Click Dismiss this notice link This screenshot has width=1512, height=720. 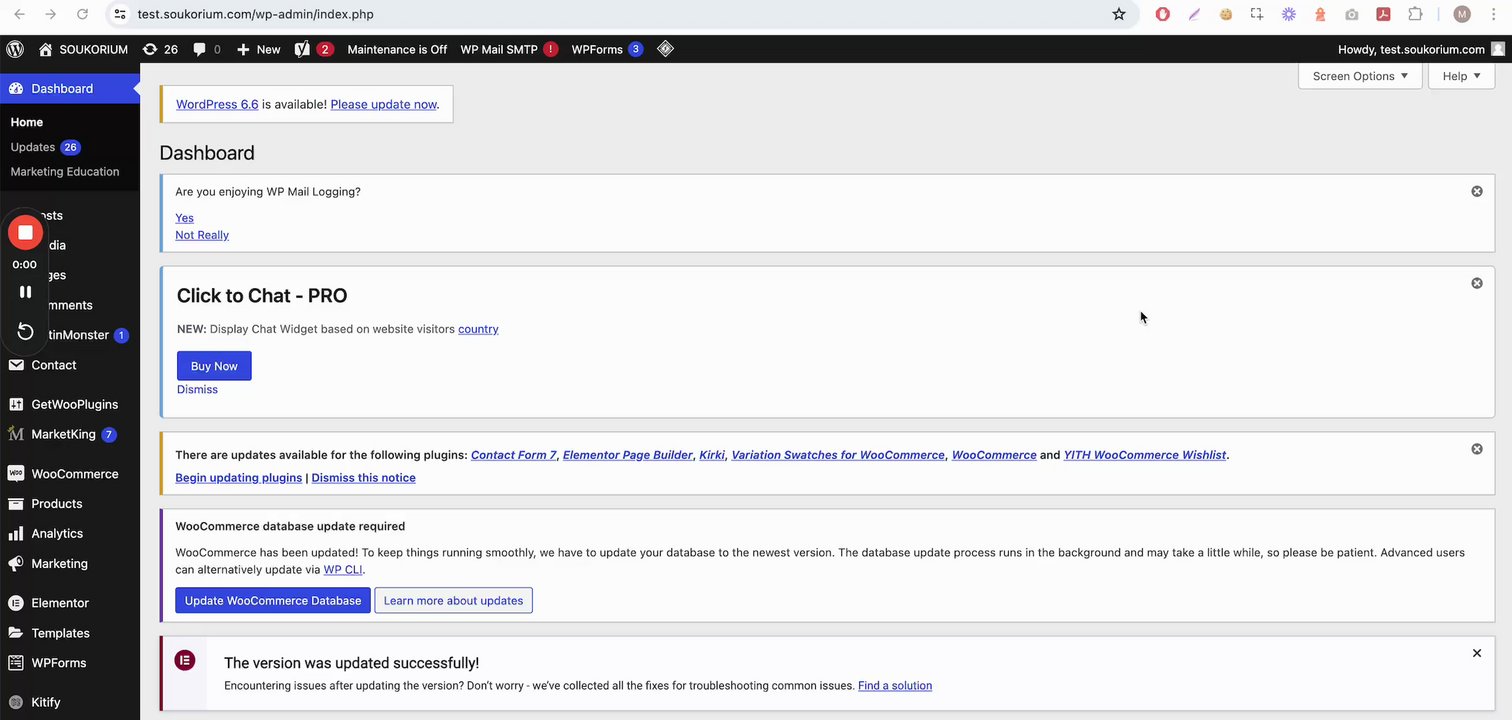[363, 478]
